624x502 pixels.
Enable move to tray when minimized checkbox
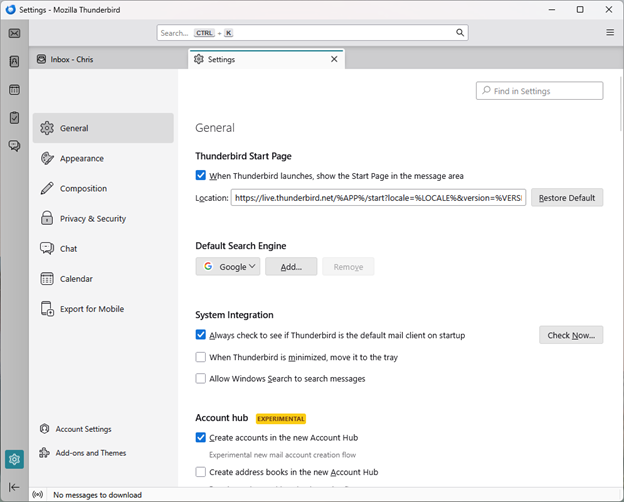point(201,357)
